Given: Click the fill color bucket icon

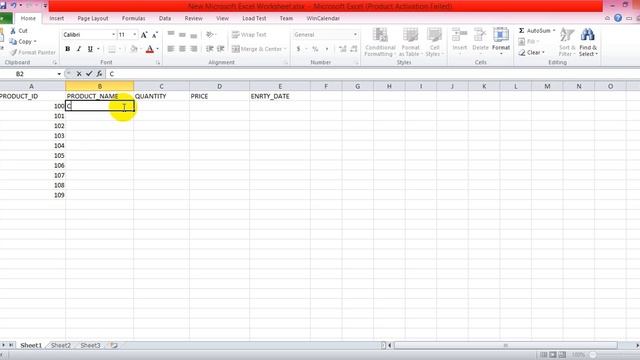Looking at the screenshot, I should pyautogui.click(x=133, y=49).
